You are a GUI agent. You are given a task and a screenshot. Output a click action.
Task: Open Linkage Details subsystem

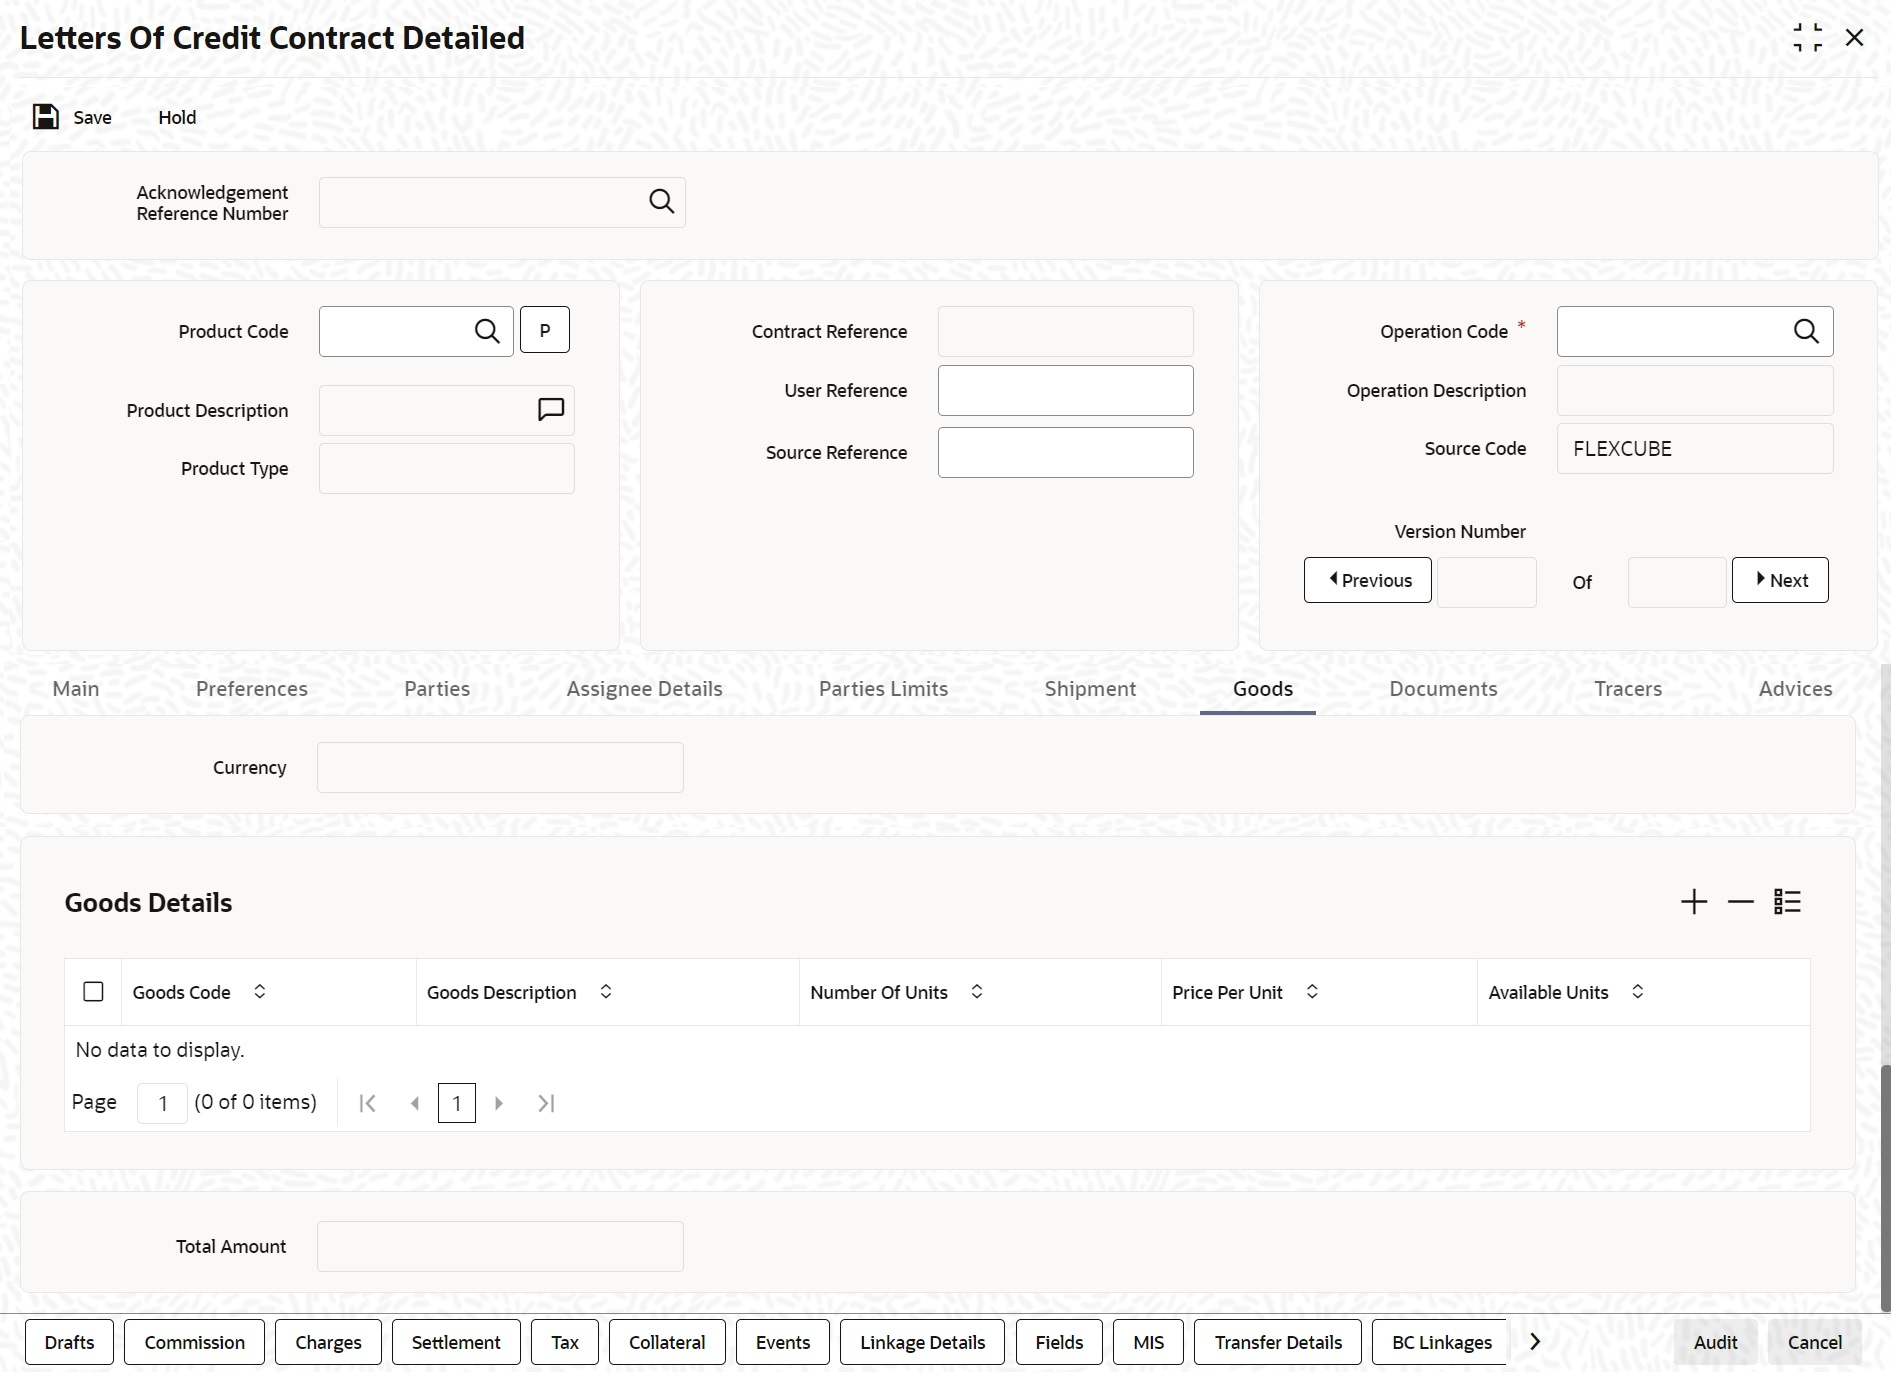tap(923, 1342)
